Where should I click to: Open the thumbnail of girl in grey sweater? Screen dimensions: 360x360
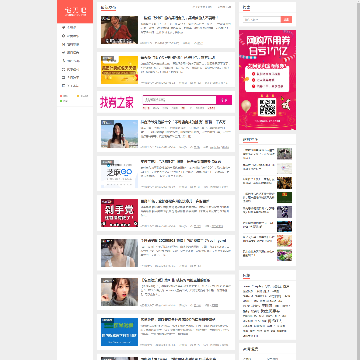pyautogui.click(x=119, y=292)
